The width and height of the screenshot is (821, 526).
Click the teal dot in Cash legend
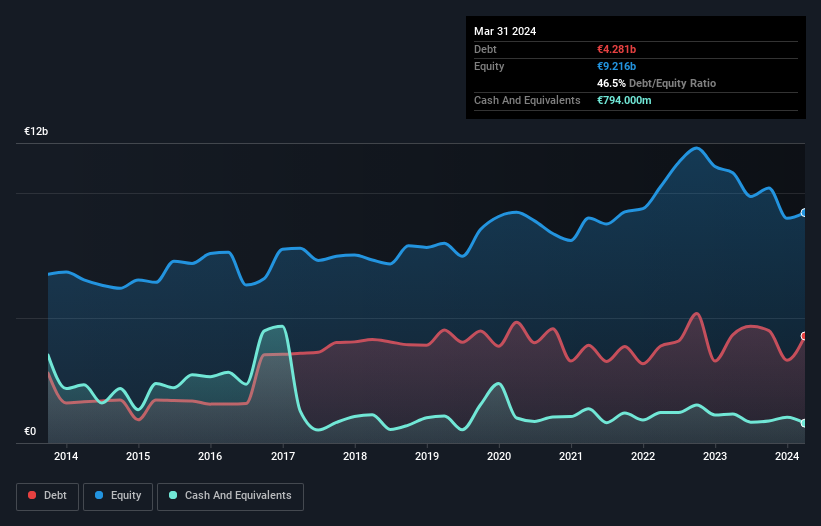(x=173, y=495)
